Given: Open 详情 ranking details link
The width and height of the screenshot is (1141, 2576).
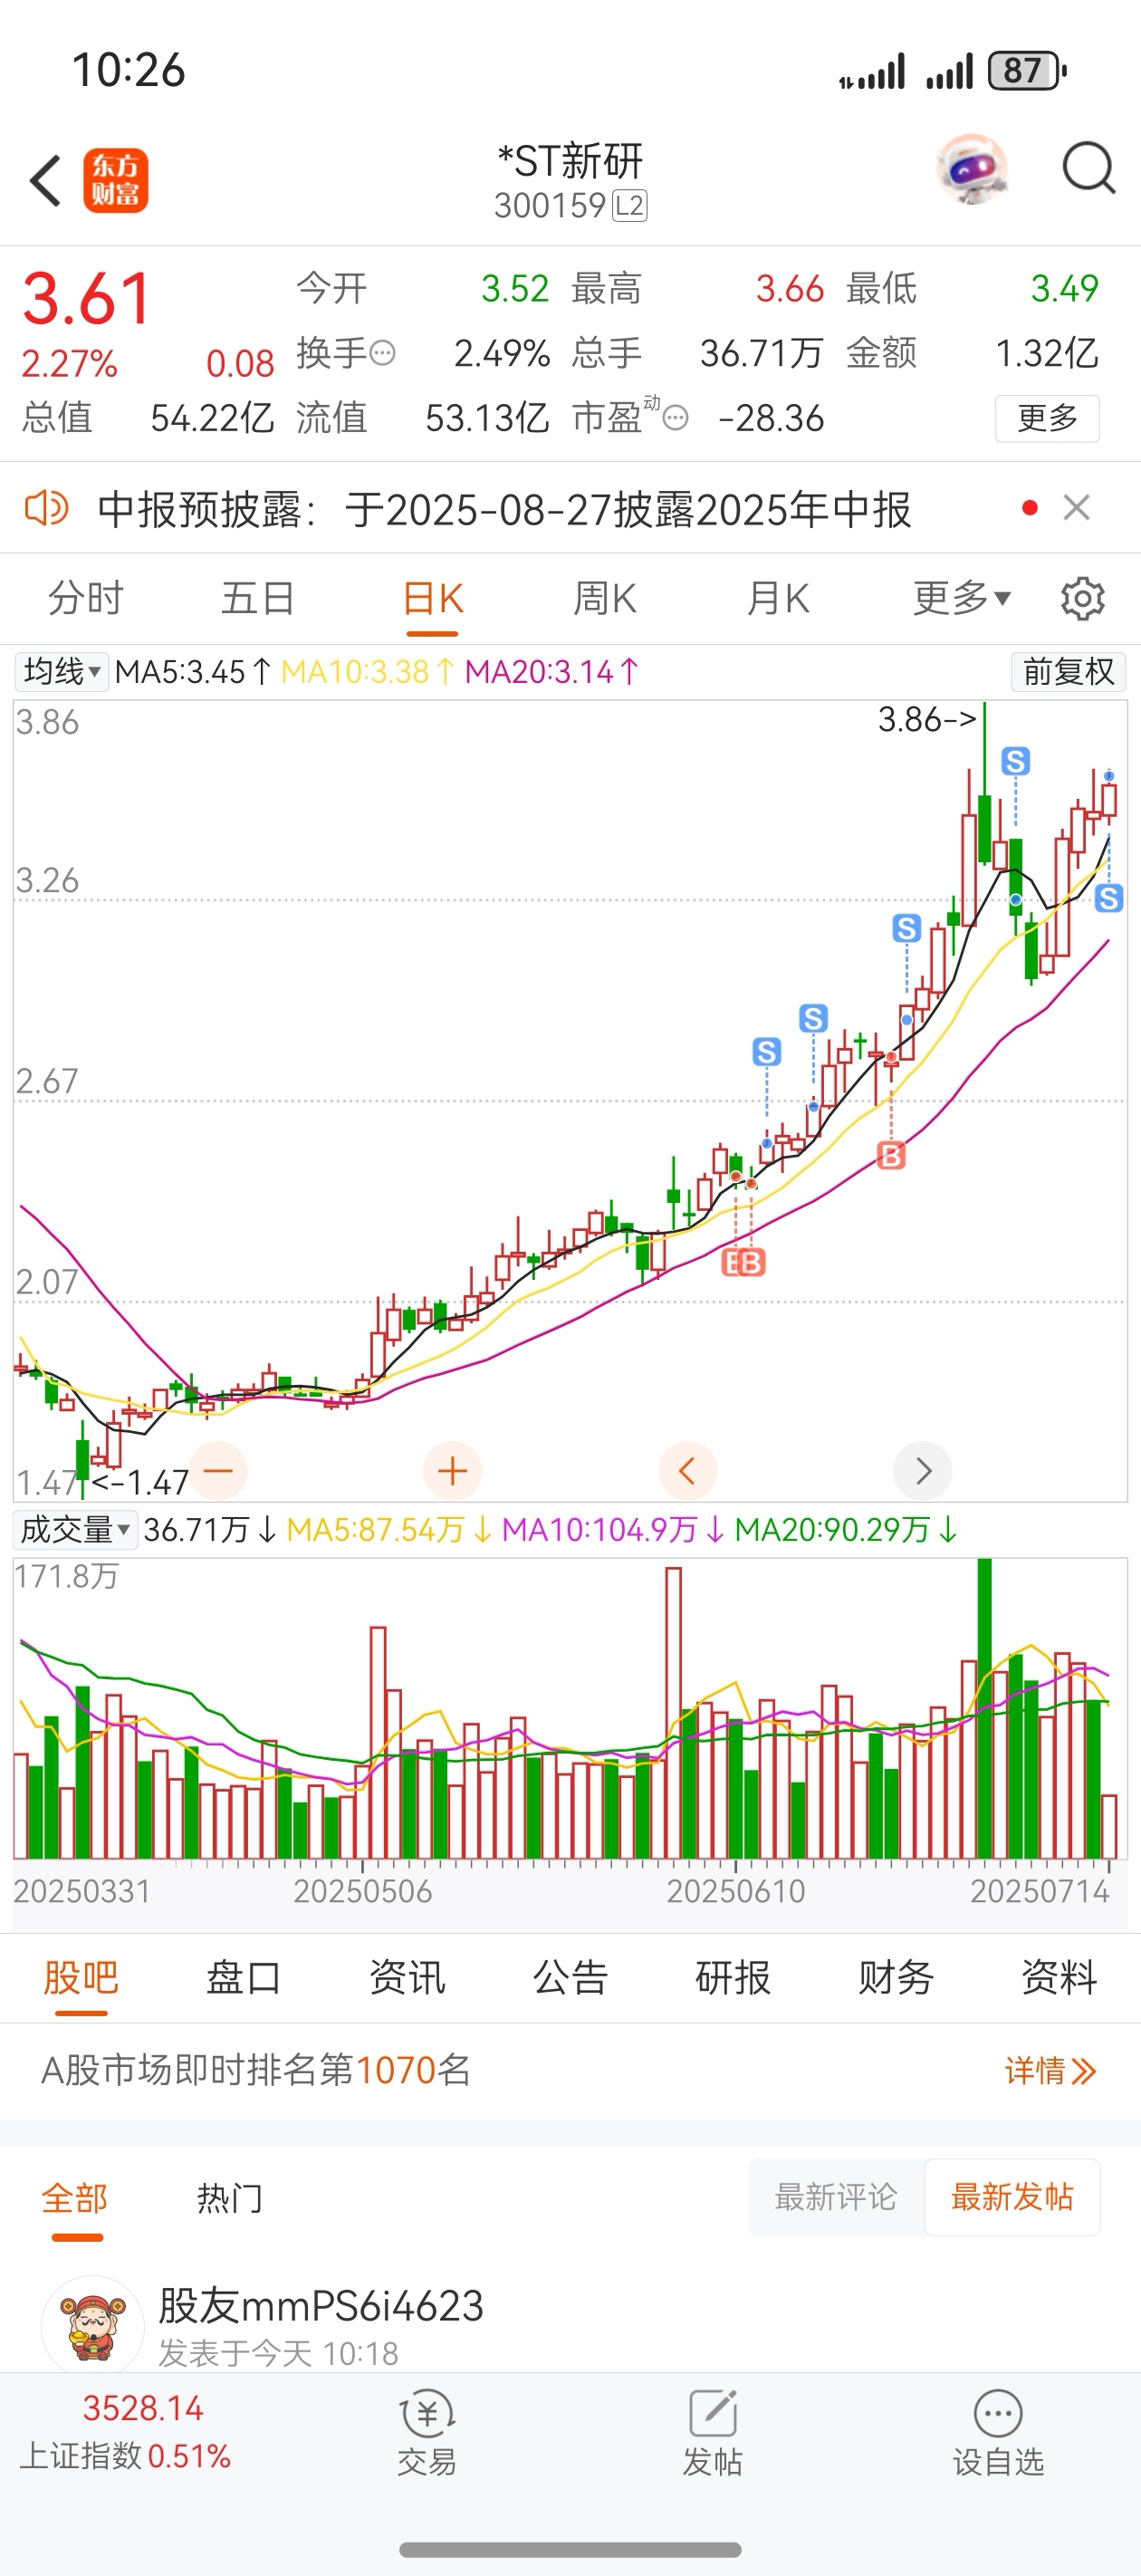Looking at the screenshot, I should (1050, 2071).
